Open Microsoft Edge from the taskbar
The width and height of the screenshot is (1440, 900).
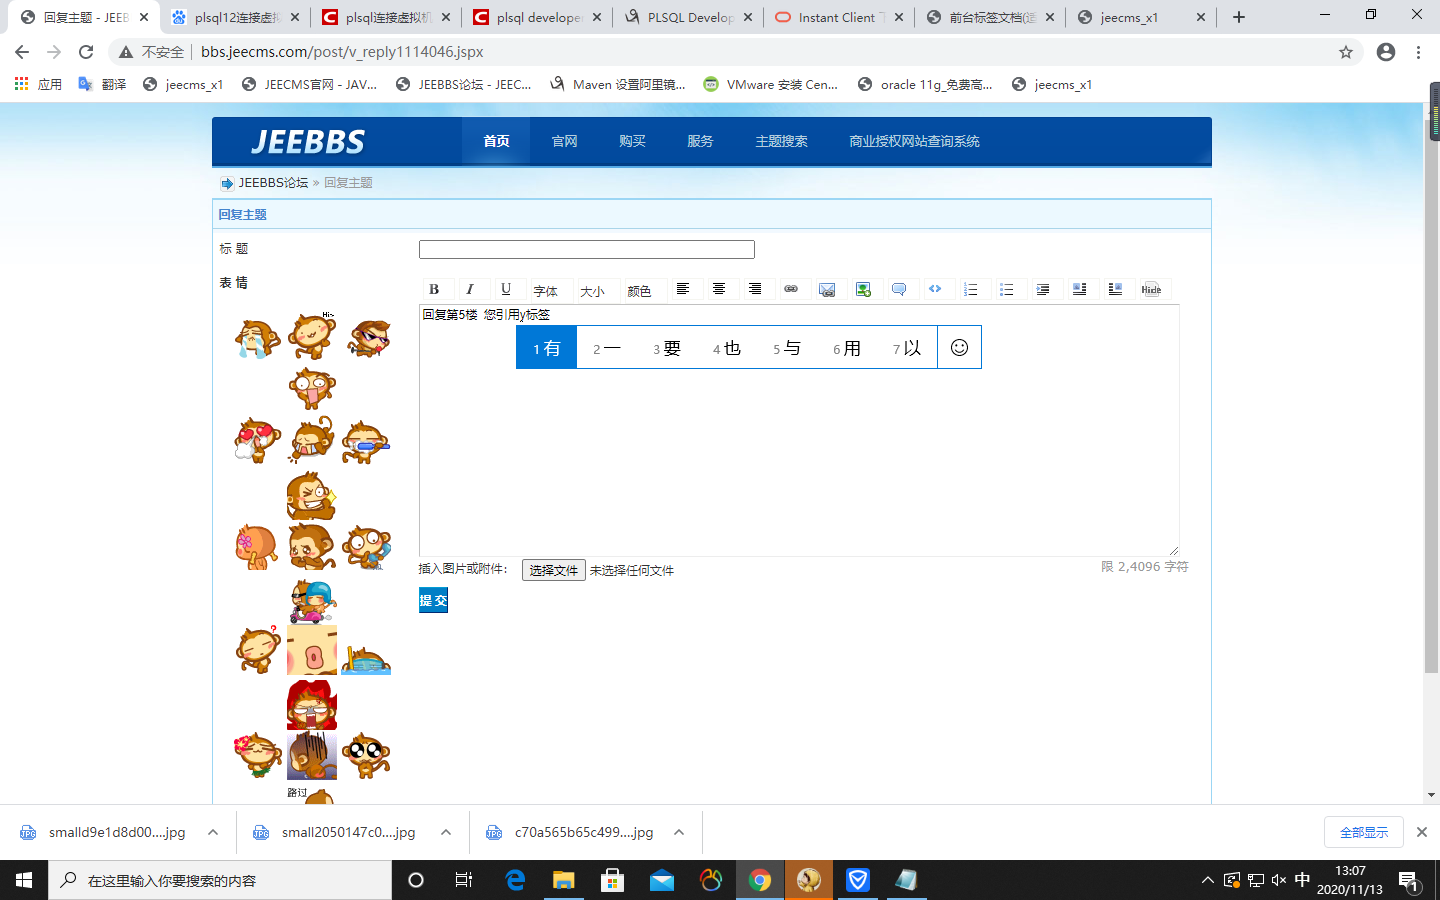coord(515,880)
